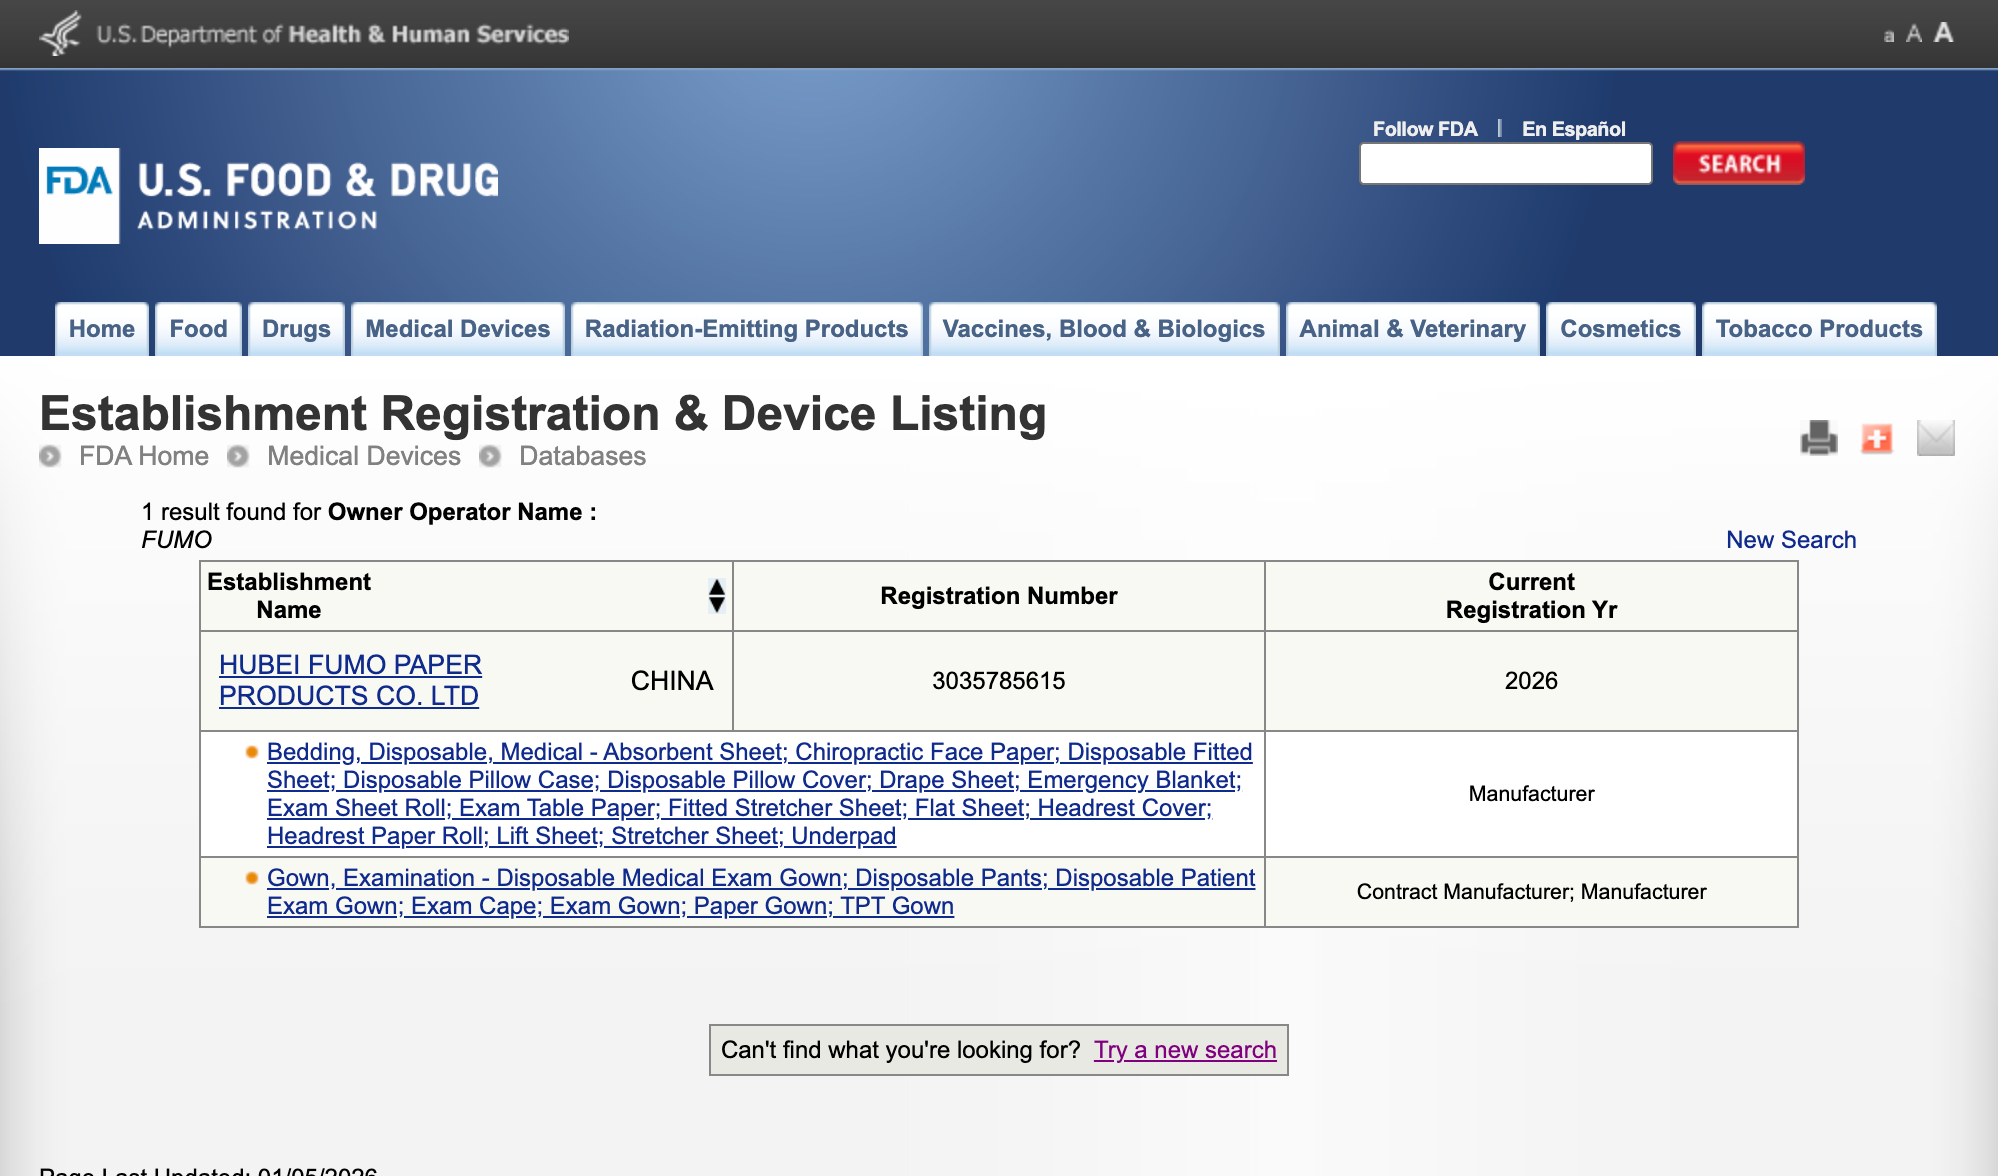Open Radiation-Emitting Products tab
This screenshot has width=1998, height=1176.
746,329
